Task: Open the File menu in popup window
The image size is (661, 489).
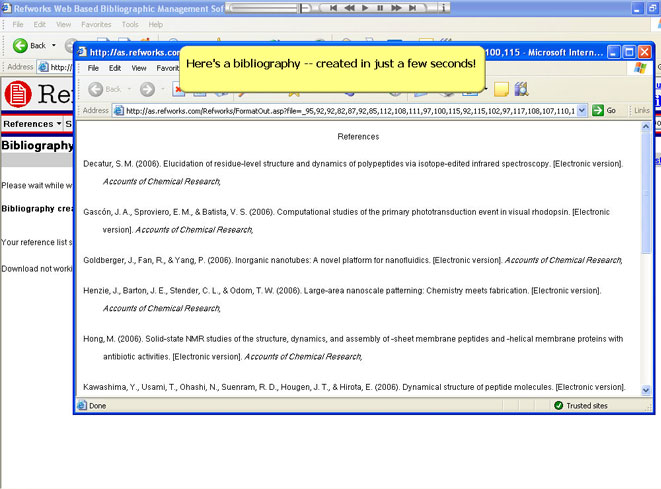Action: (x=93, y=68)
